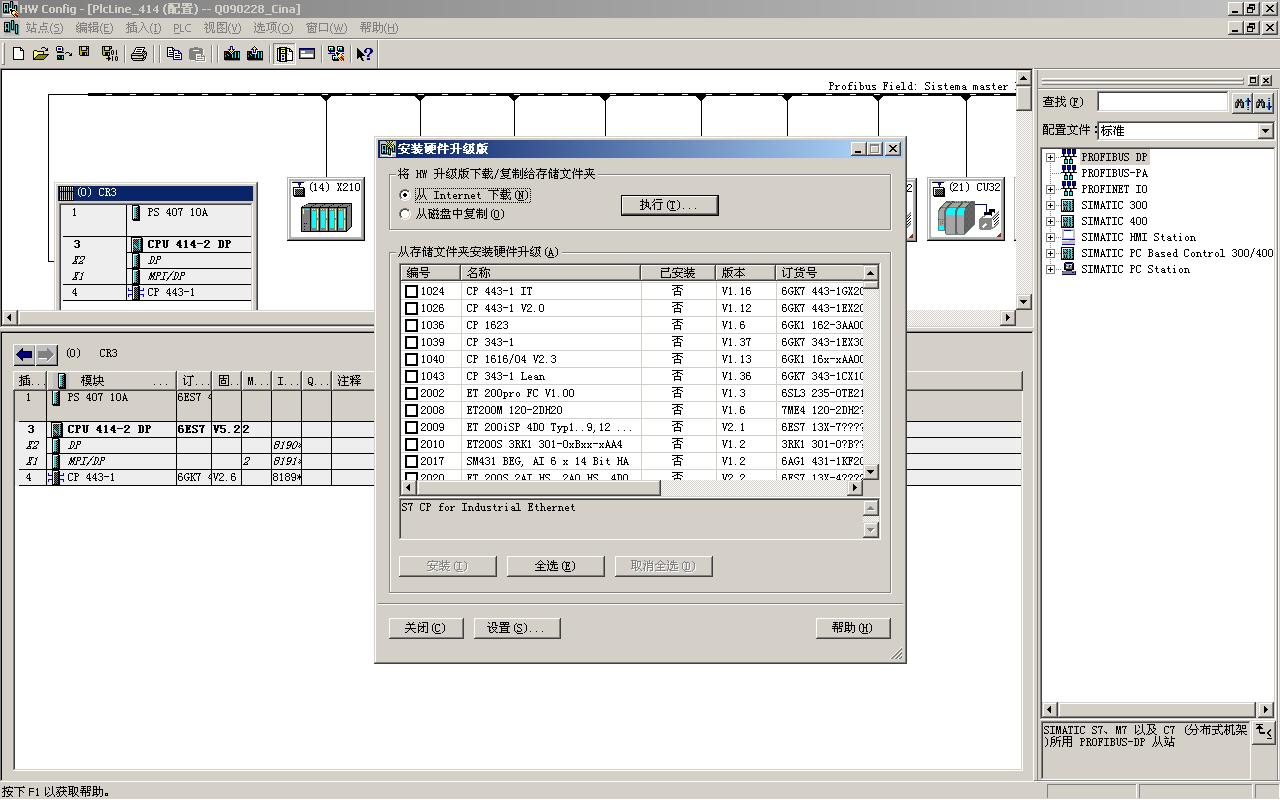Click the 名称 column header

coord(550,273)
